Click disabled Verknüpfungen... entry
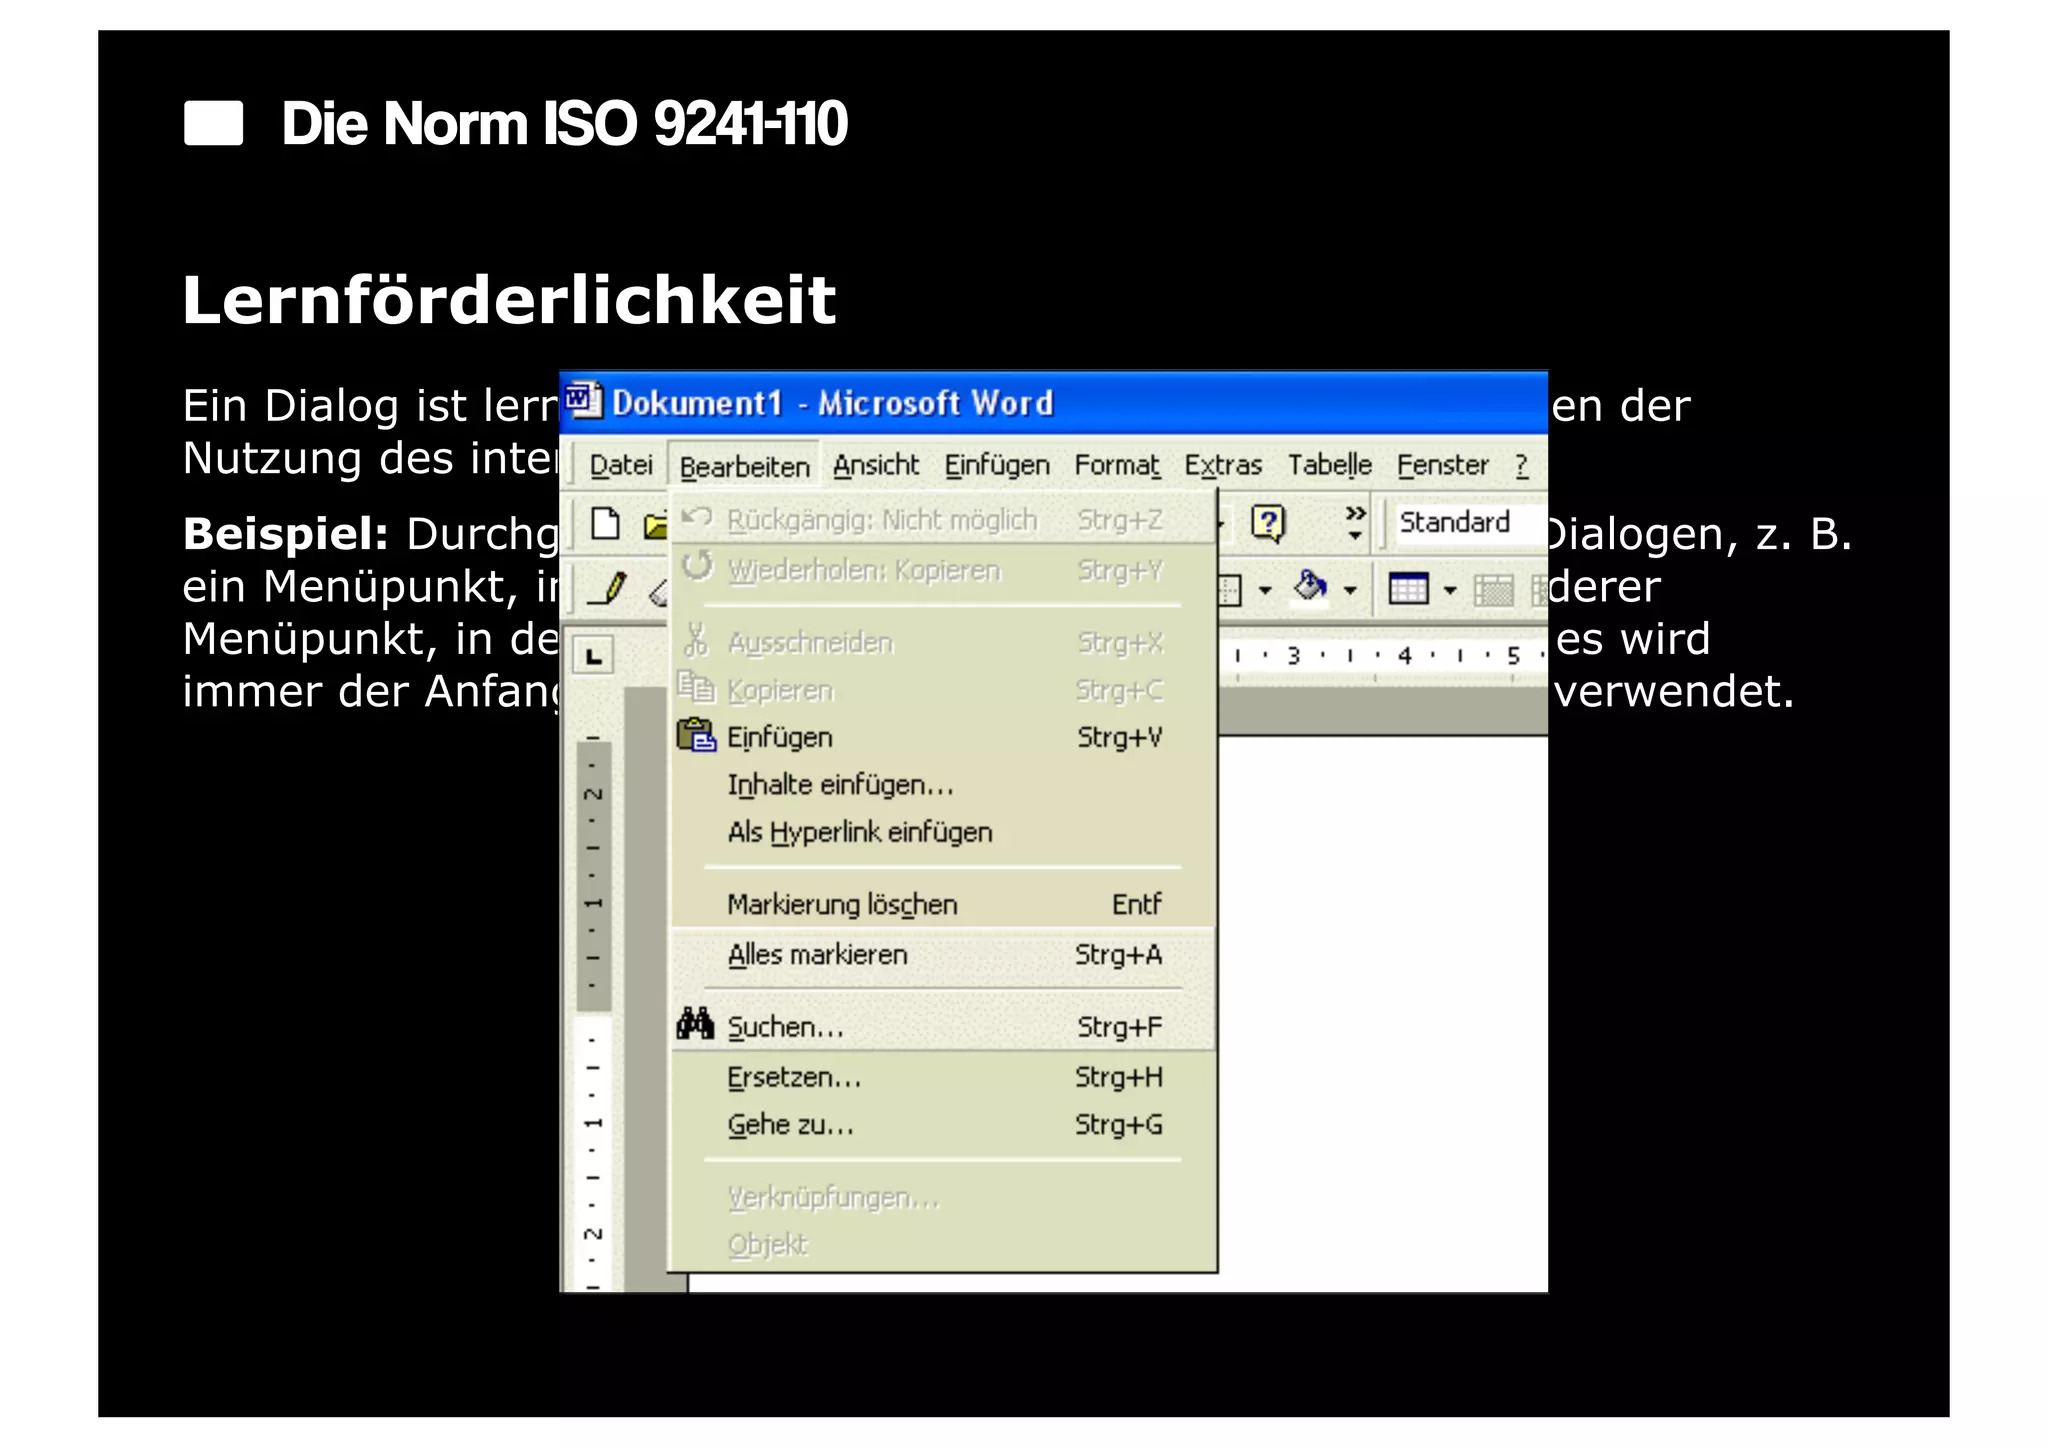Viewport: 2048px width, 1447px height. tap(942, 1197)
